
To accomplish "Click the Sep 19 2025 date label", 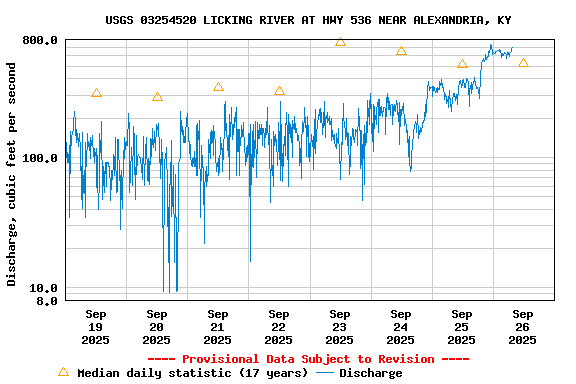I will [96, 327].
